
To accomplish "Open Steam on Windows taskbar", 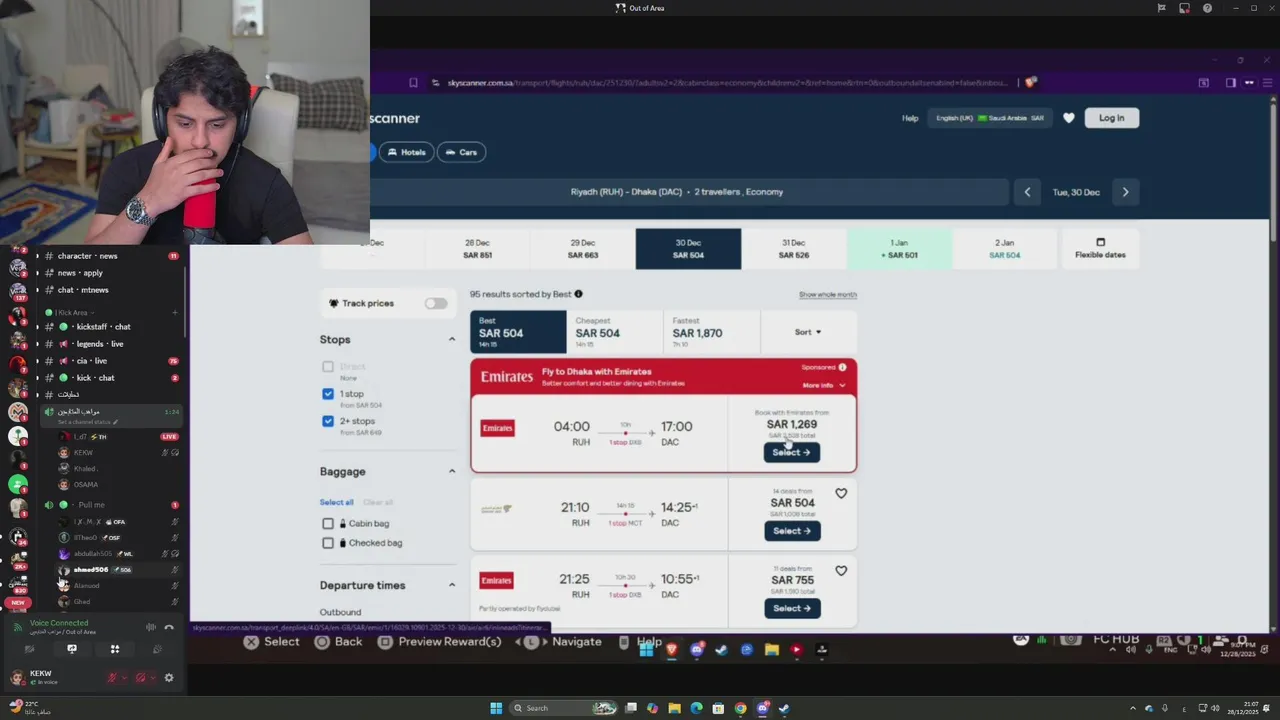I will pyautogui.click(x=784, y=708).
